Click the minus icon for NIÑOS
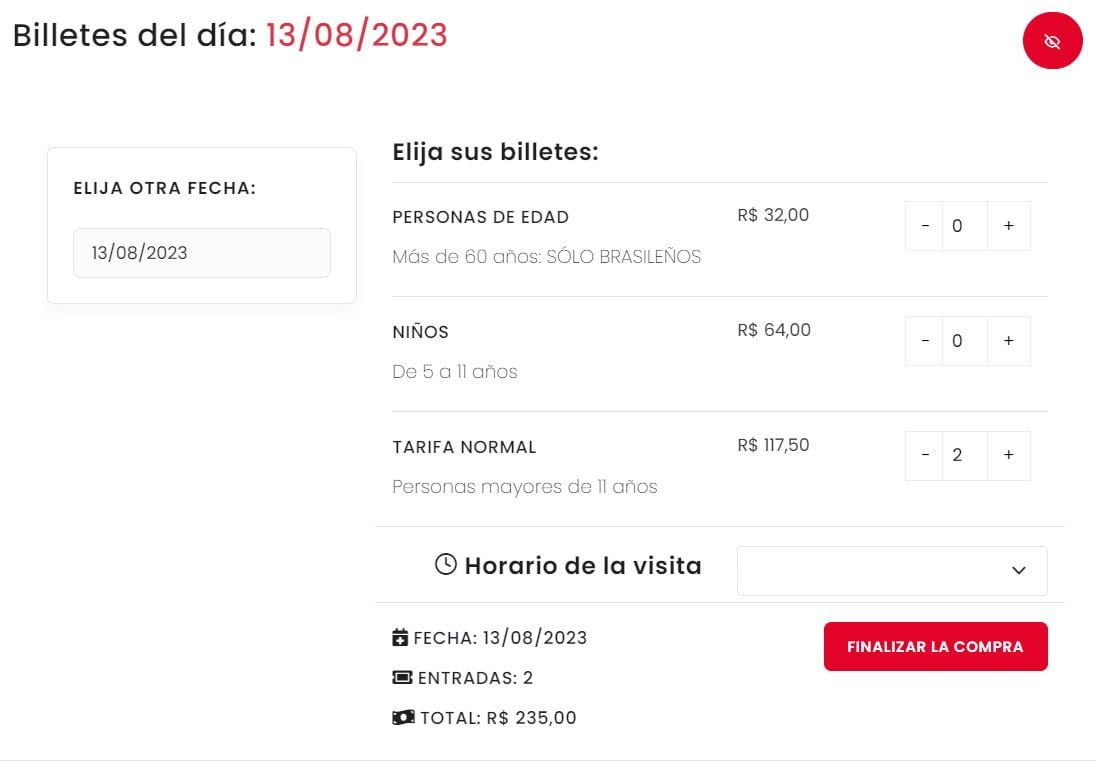 point(923,340)
